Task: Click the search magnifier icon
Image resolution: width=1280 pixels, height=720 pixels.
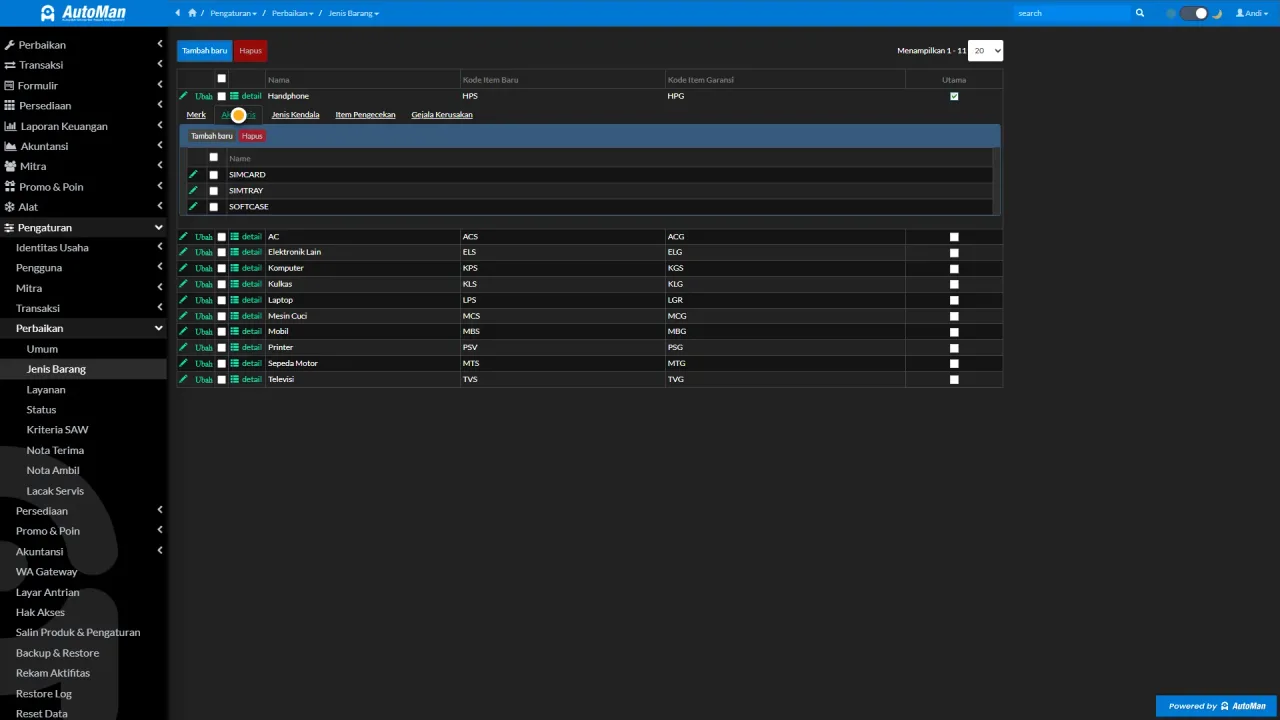Action: click(1139, 13)
